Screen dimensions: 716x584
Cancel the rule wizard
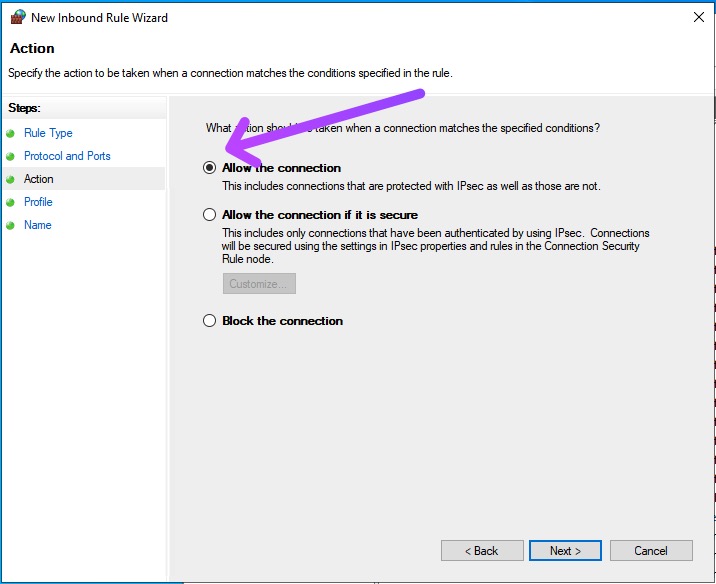point(651,551)
